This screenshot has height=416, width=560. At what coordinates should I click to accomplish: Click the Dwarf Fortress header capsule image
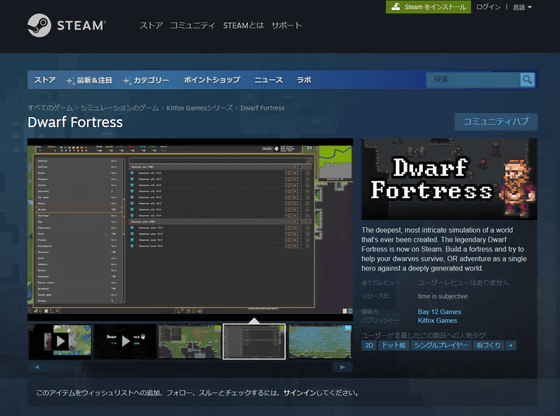tap(449, 179)
